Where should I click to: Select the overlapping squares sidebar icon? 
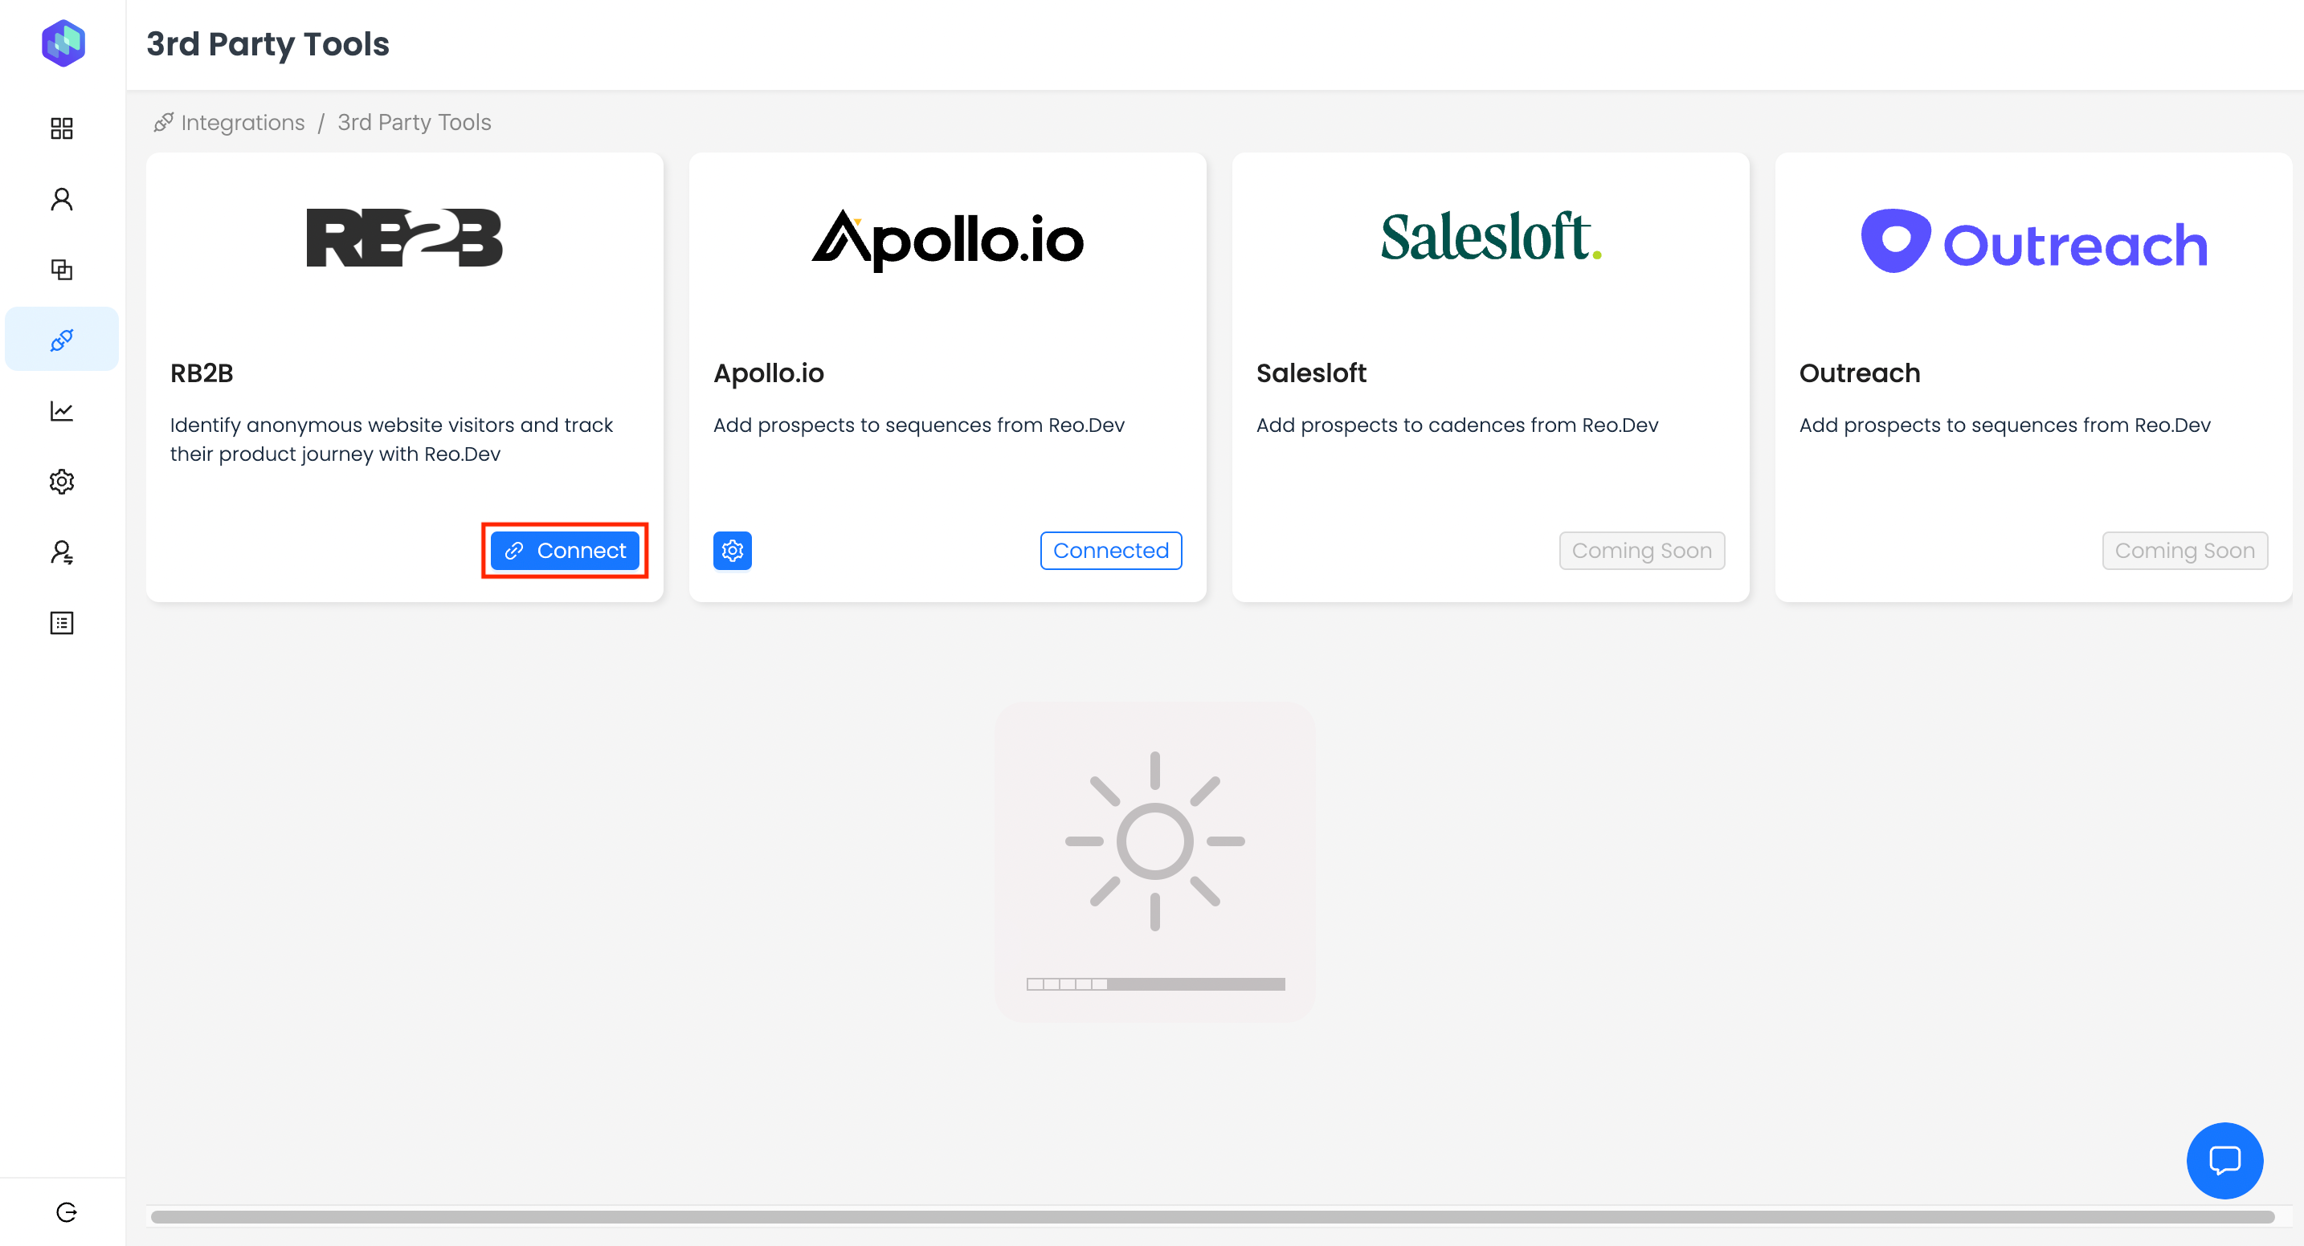(x=62, y=270)
